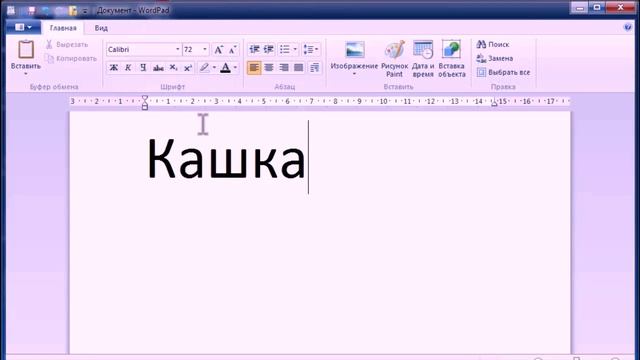Open the paragraph settings dialog icon
640x360 pixels.
pos(314,68)
